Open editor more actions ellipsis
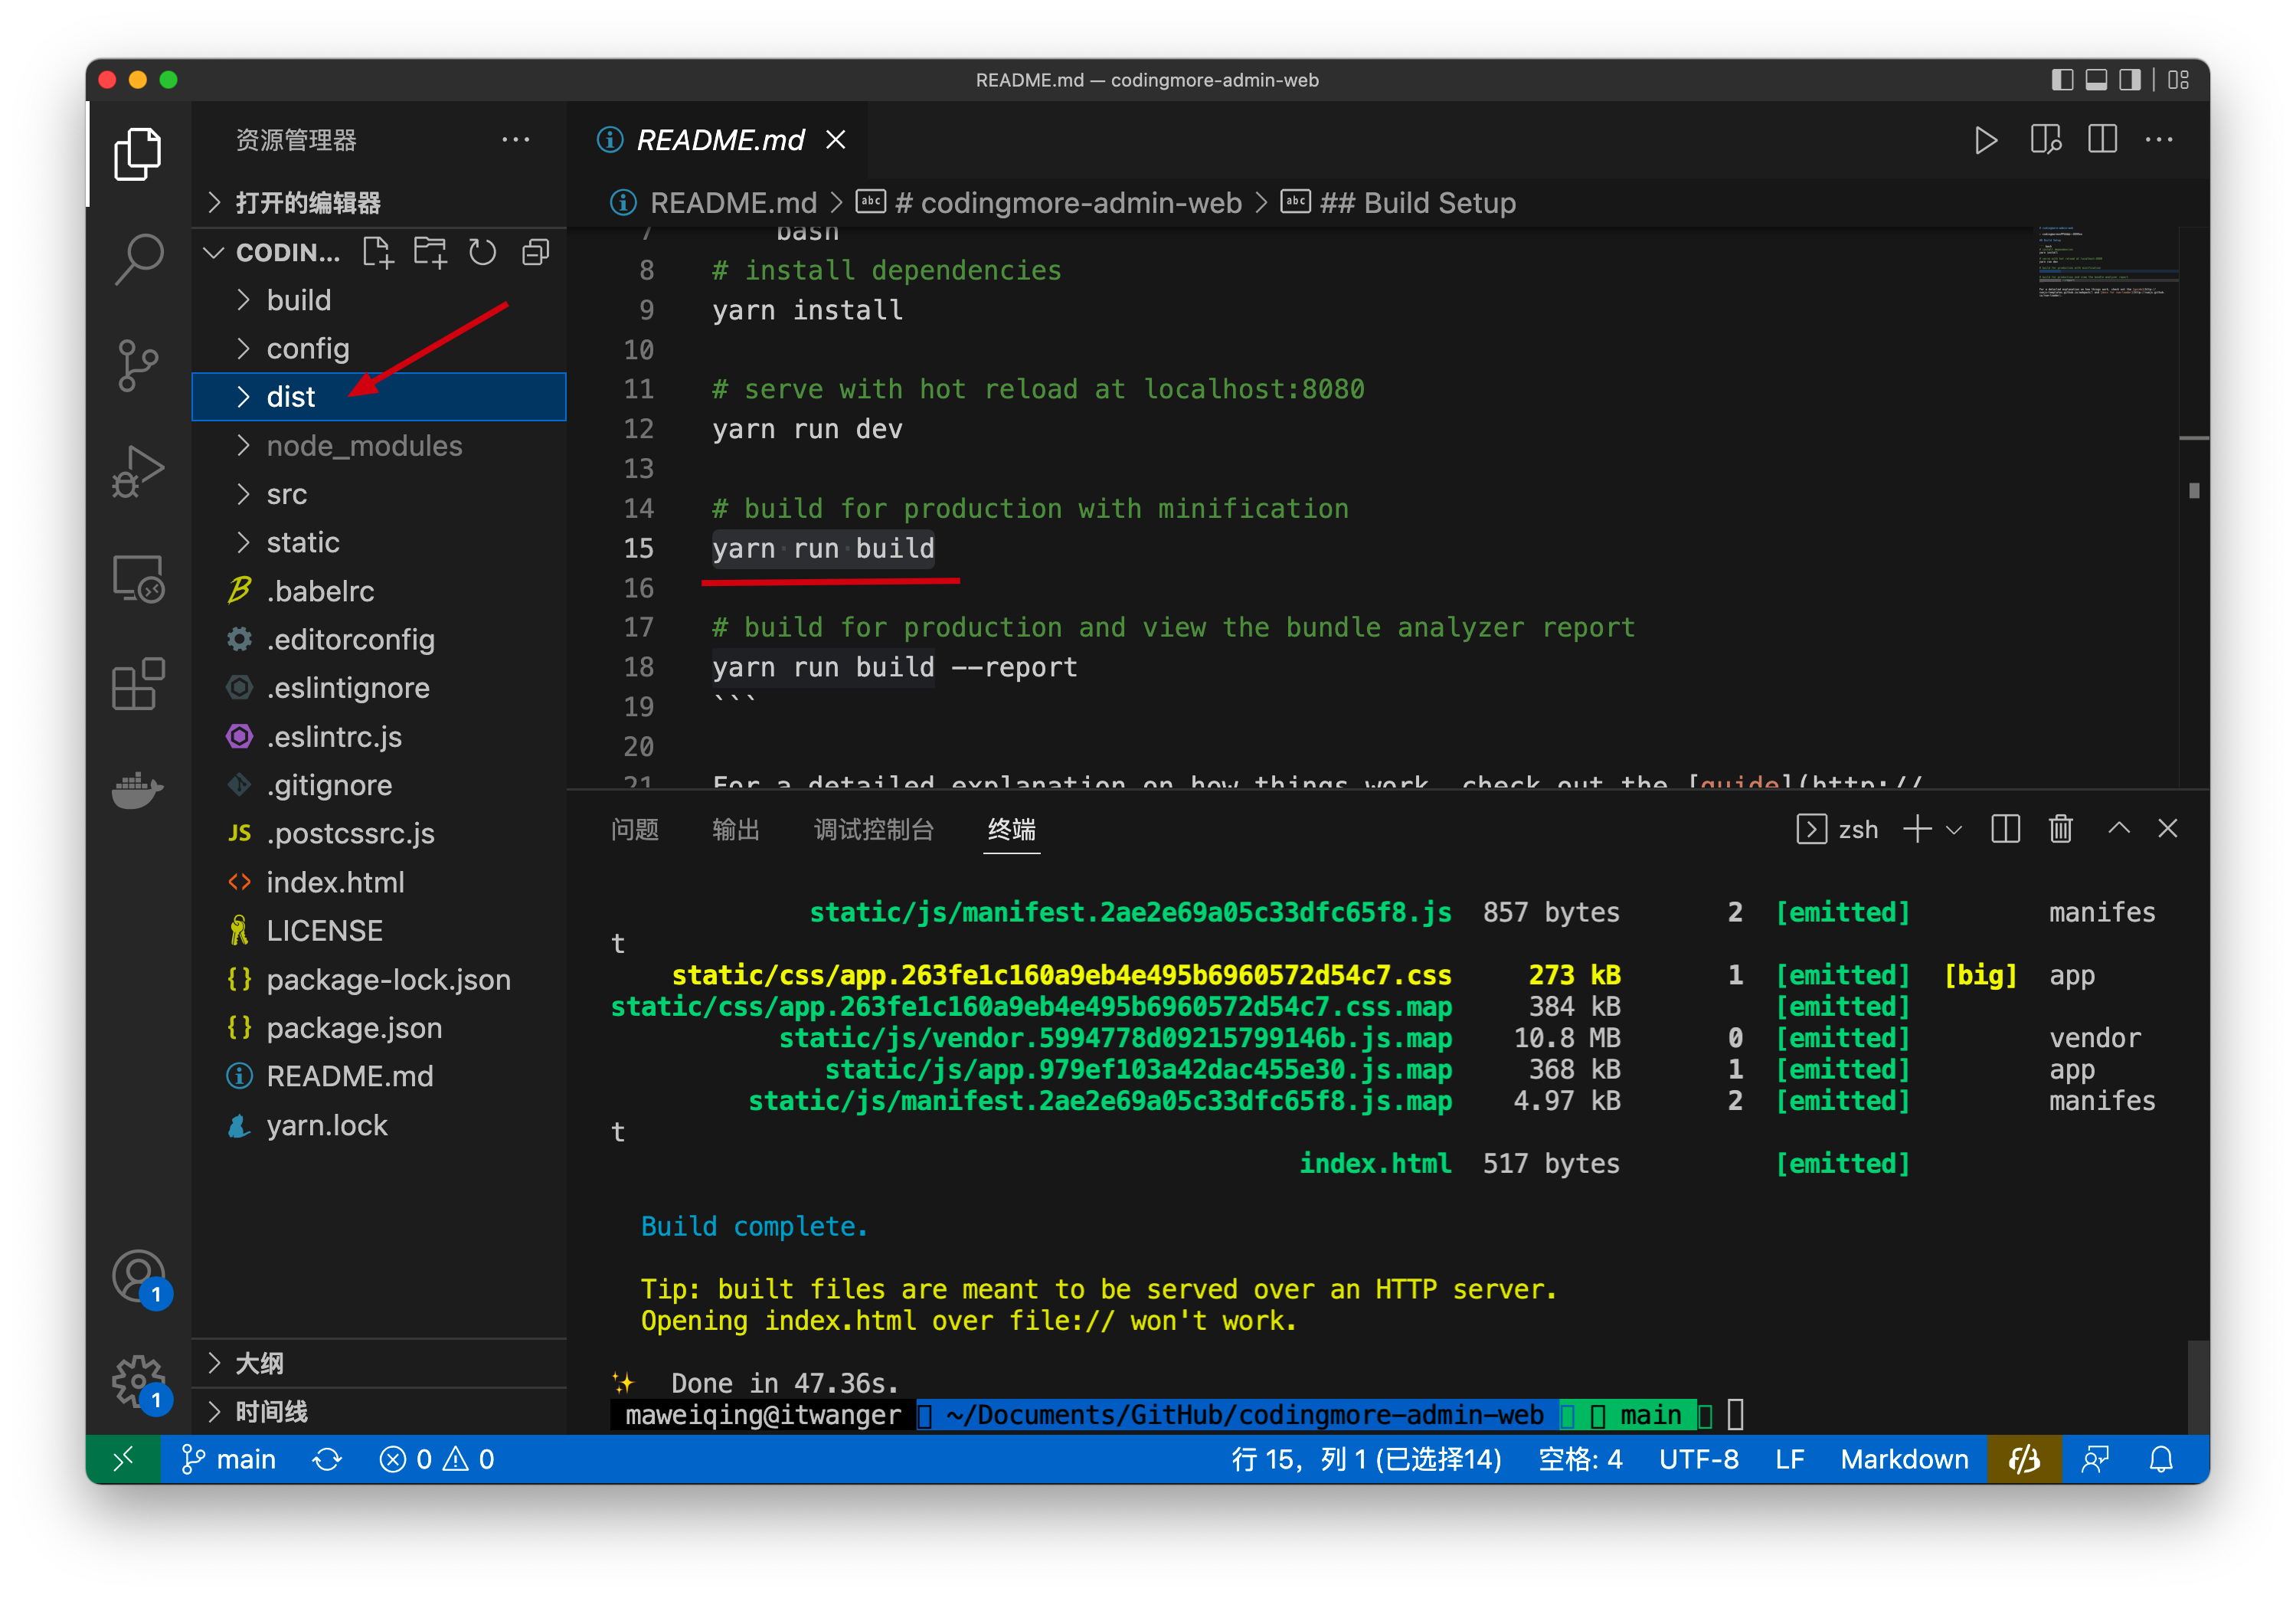 [2159, 140]
